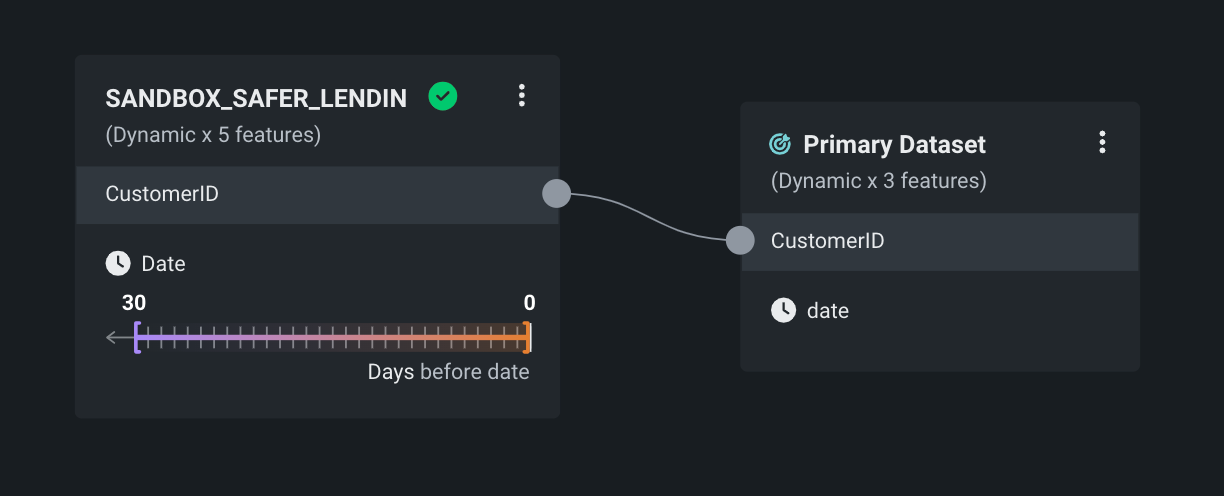The height and width of the screenshot is (496, 1224).
Task: Click the green validation checkmark icon
Action: click(443, 96)
